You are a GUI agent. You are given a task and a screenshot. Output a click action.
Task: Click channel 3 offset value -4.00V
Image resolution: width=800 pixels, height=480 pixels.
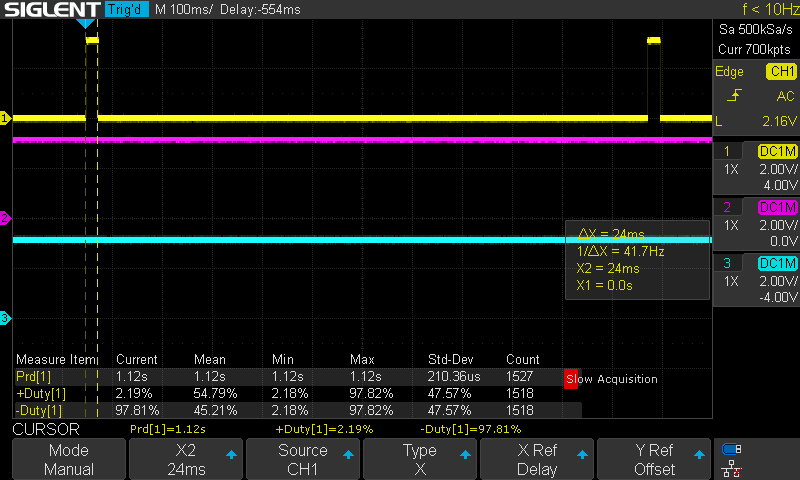click(x=778, y=297)
